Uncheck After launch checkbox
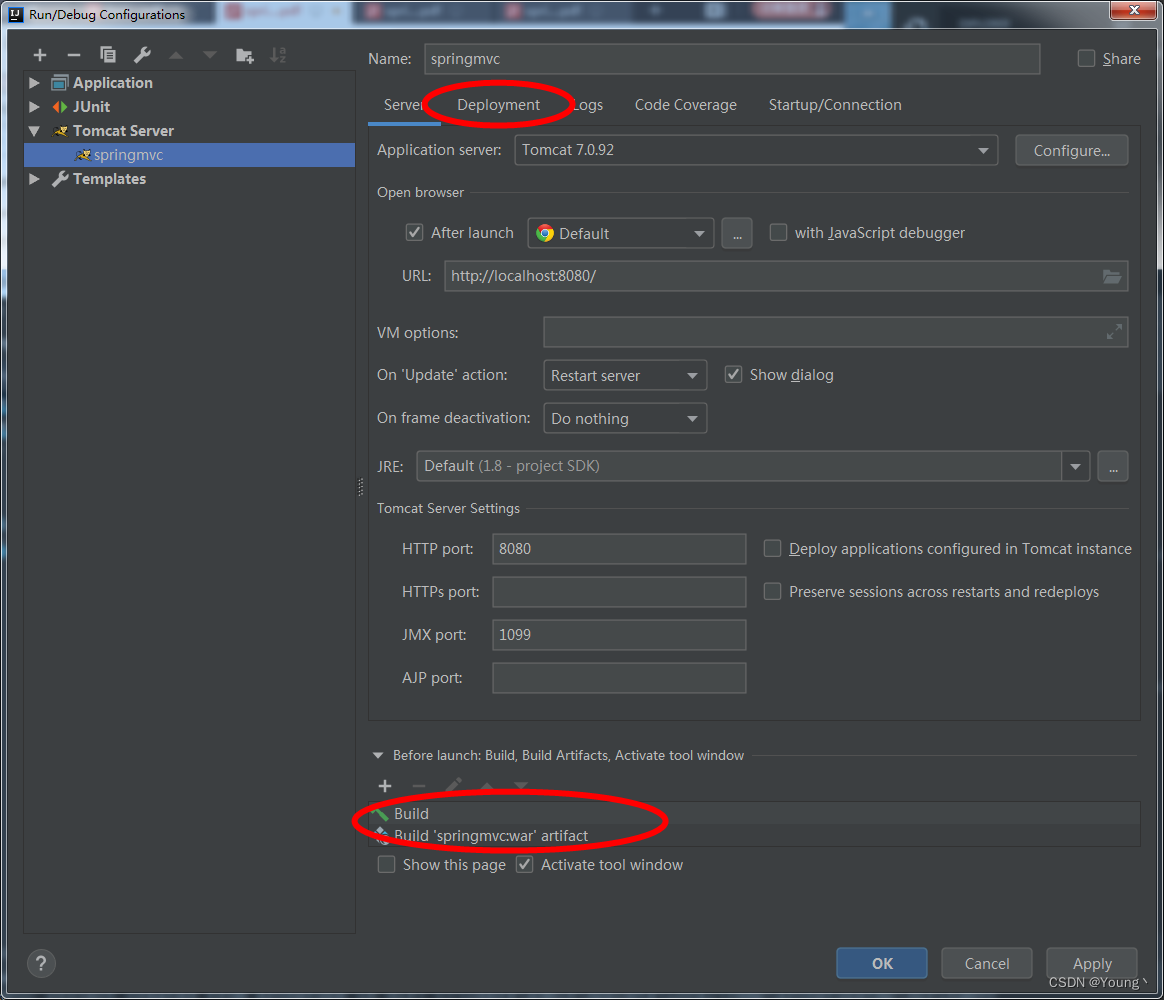 414,233
